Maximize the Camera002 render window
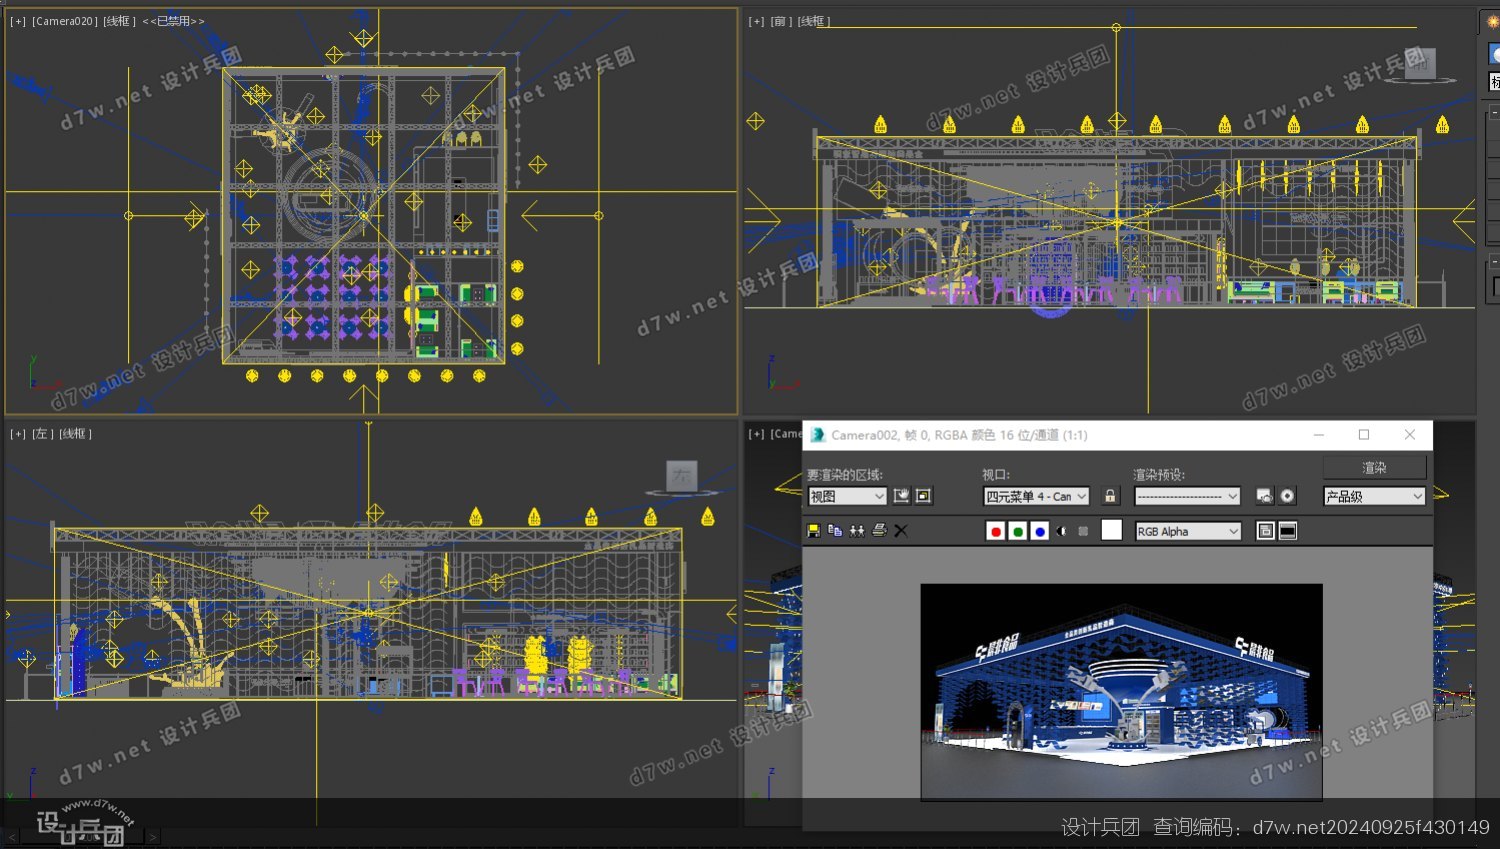The height and width of the screenshot is (849, 1500). pyautogui.click(x=1364, y=435)
